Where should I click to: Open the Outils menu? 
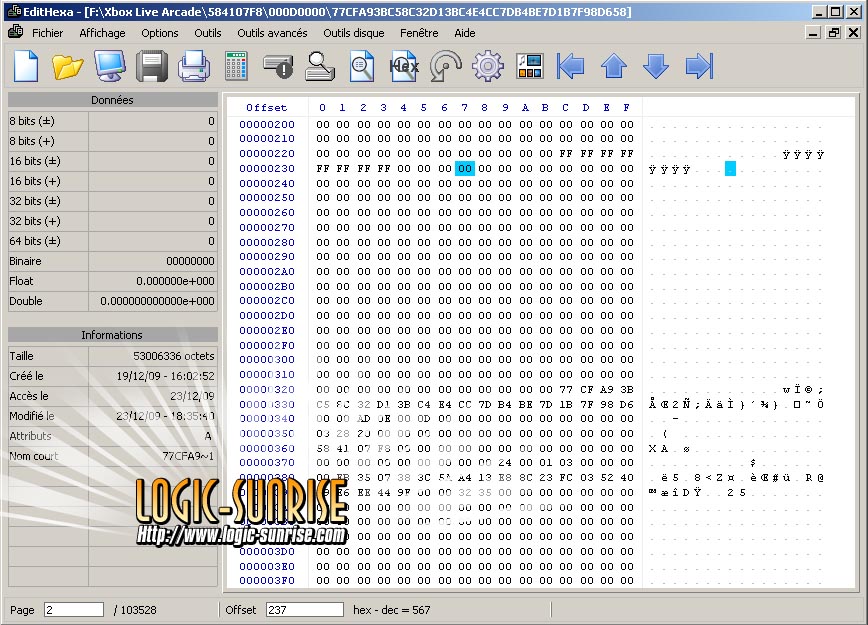coord(208,33)
